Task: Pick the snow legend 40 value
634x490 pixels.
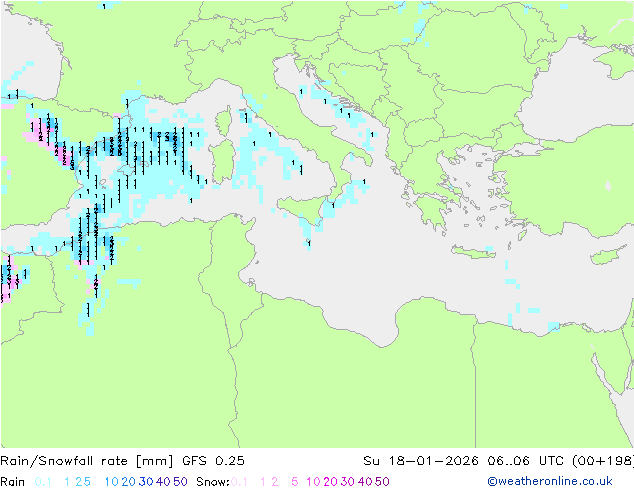Action: point(365,482)
